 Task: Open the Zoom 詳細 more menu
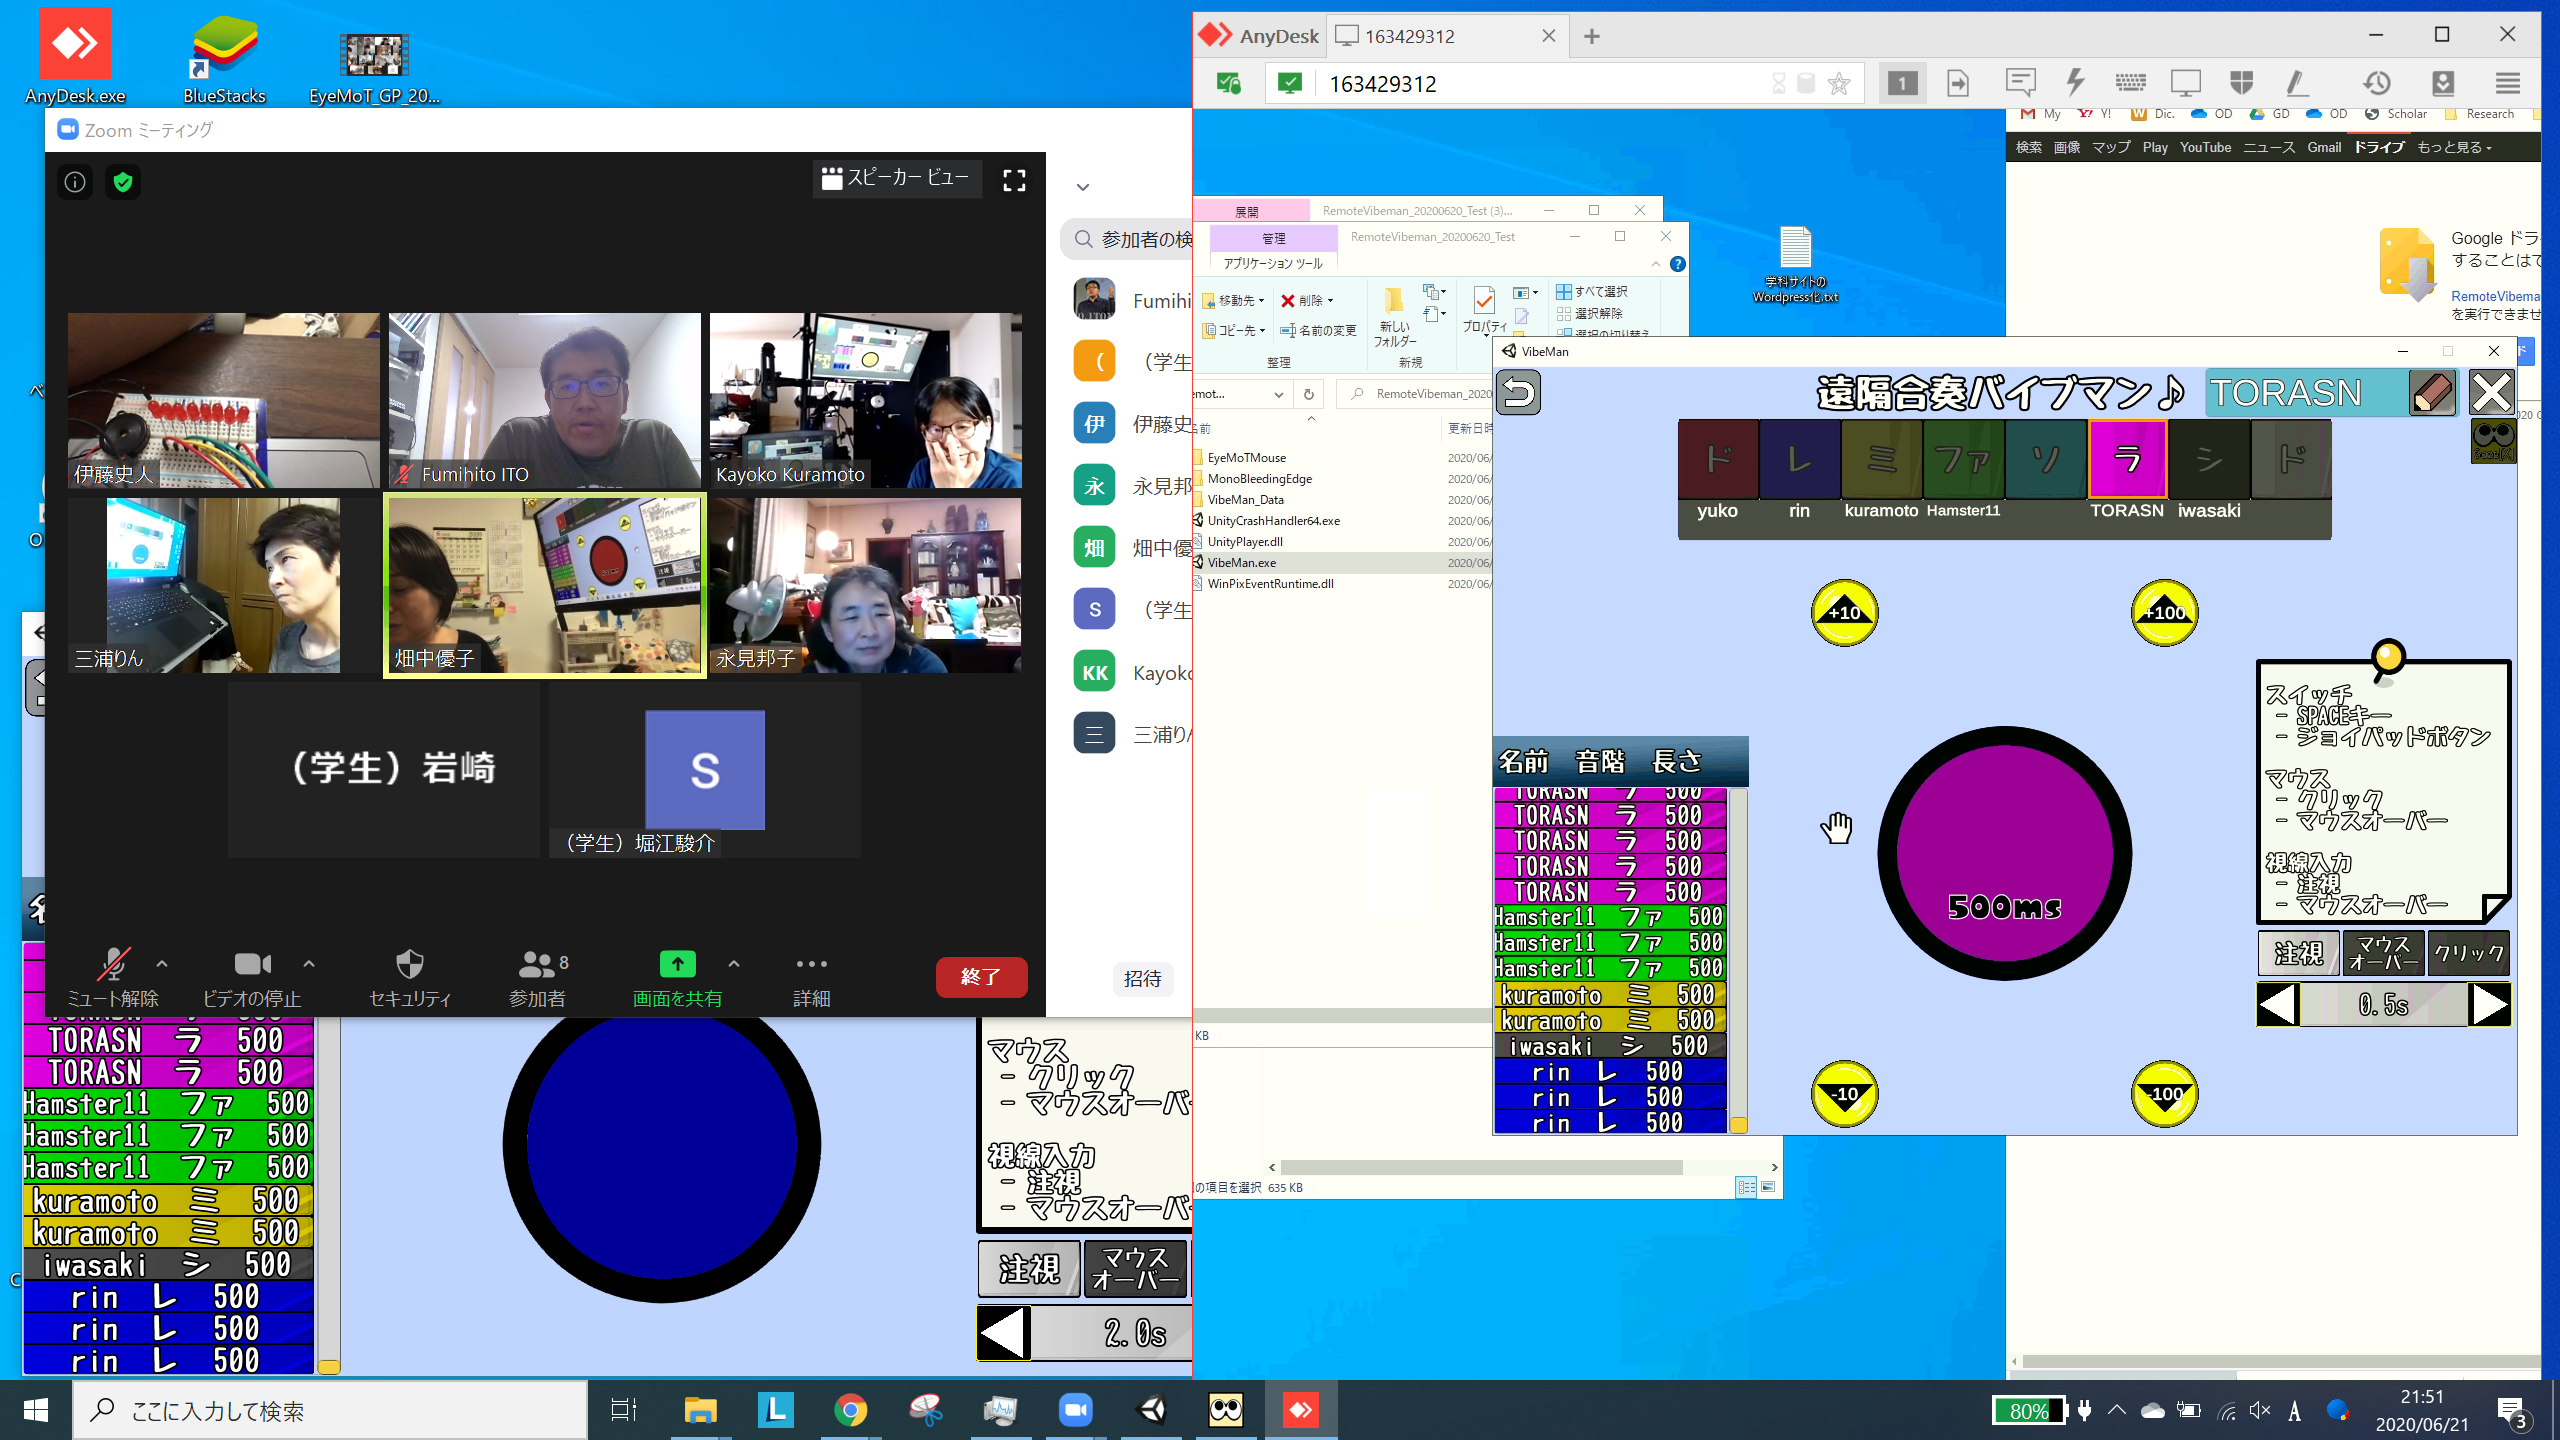(x=811, y=977)
